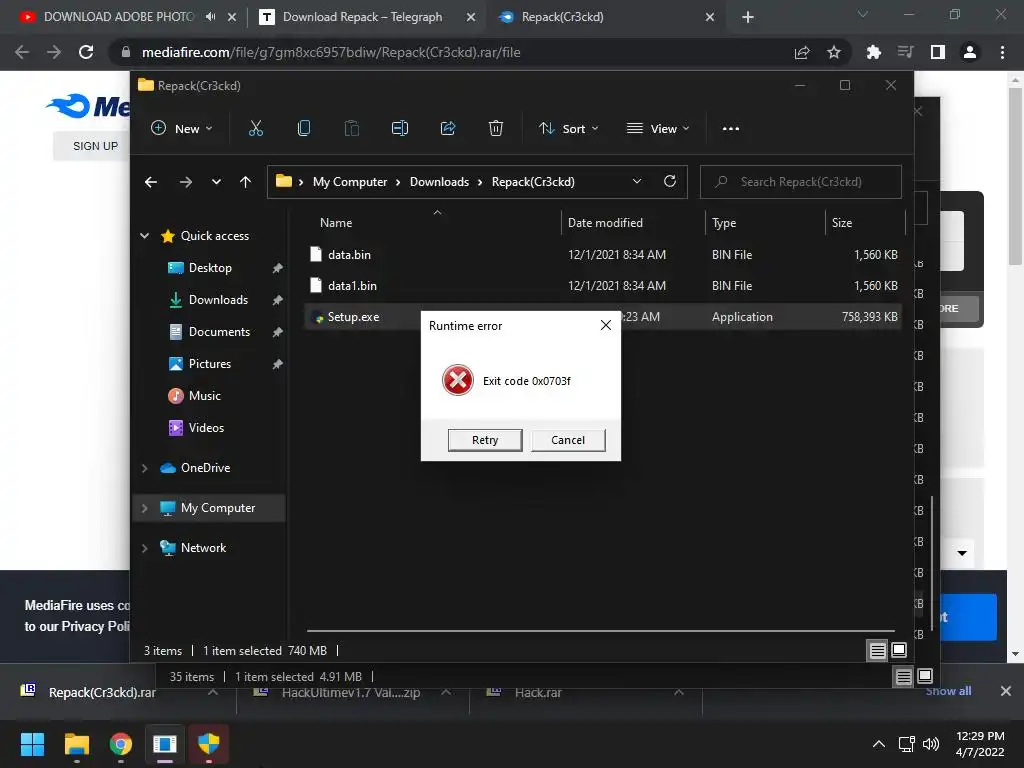This screenshot has height=768, width=1024.
Task: Switch to the DOWNLOAD ADOBE PHOTO tab
Action: point(118,17)
